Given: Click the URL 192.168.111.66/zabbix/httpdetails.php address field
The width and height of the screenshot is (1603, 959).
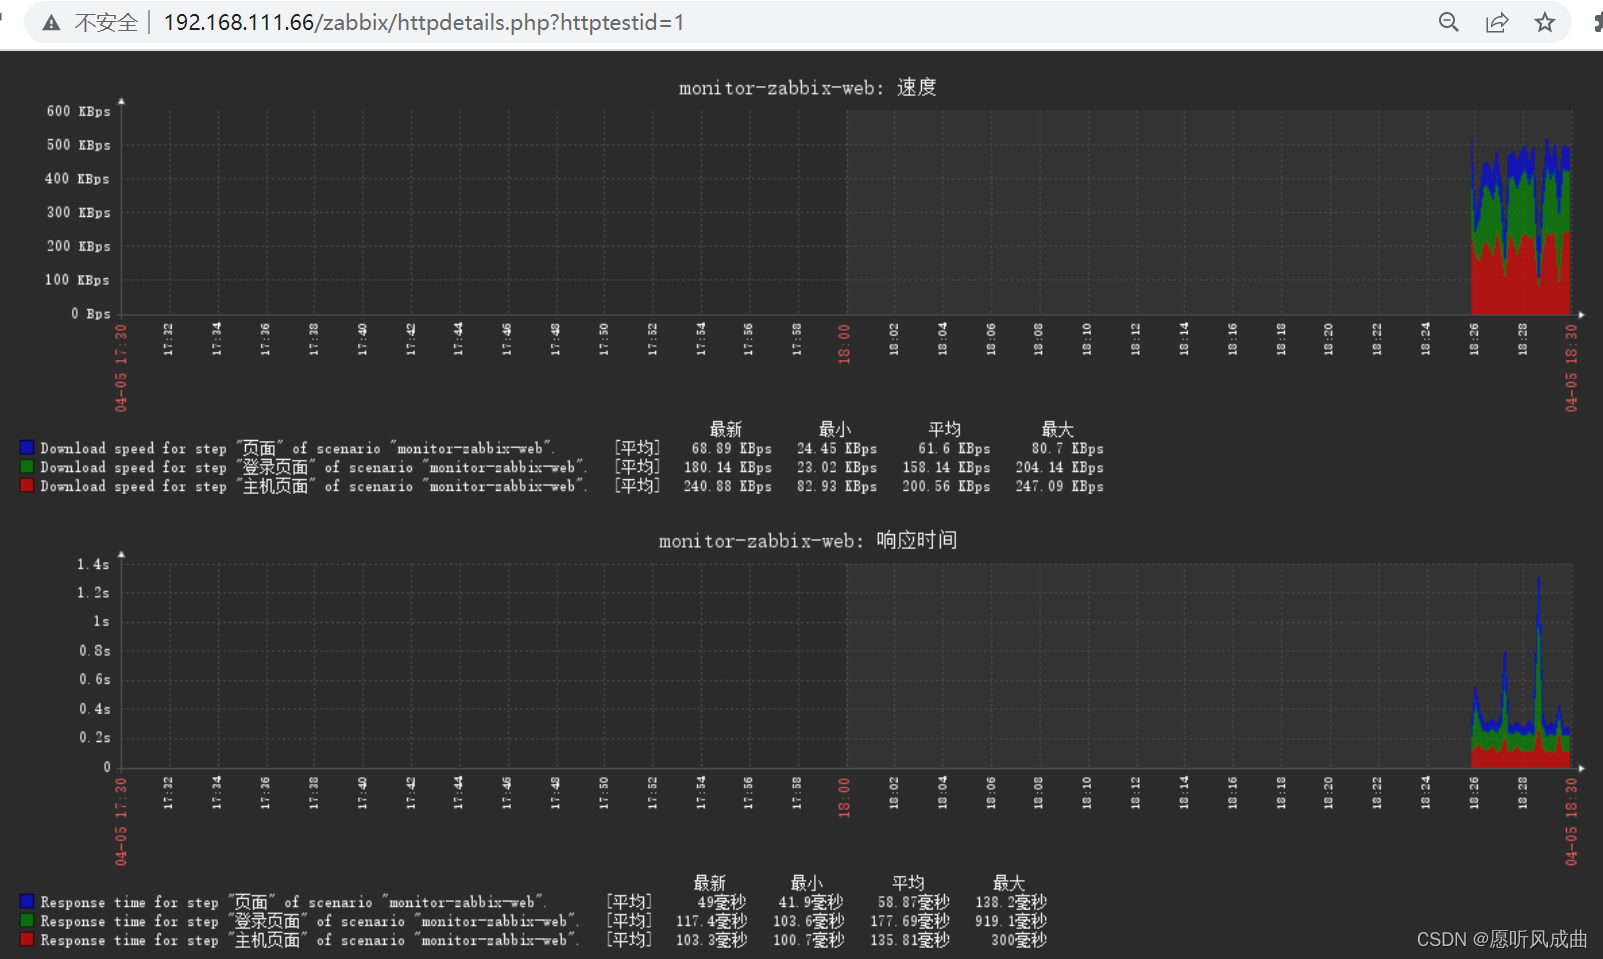Looking at the screenshot, I should (x=424, y=22).
